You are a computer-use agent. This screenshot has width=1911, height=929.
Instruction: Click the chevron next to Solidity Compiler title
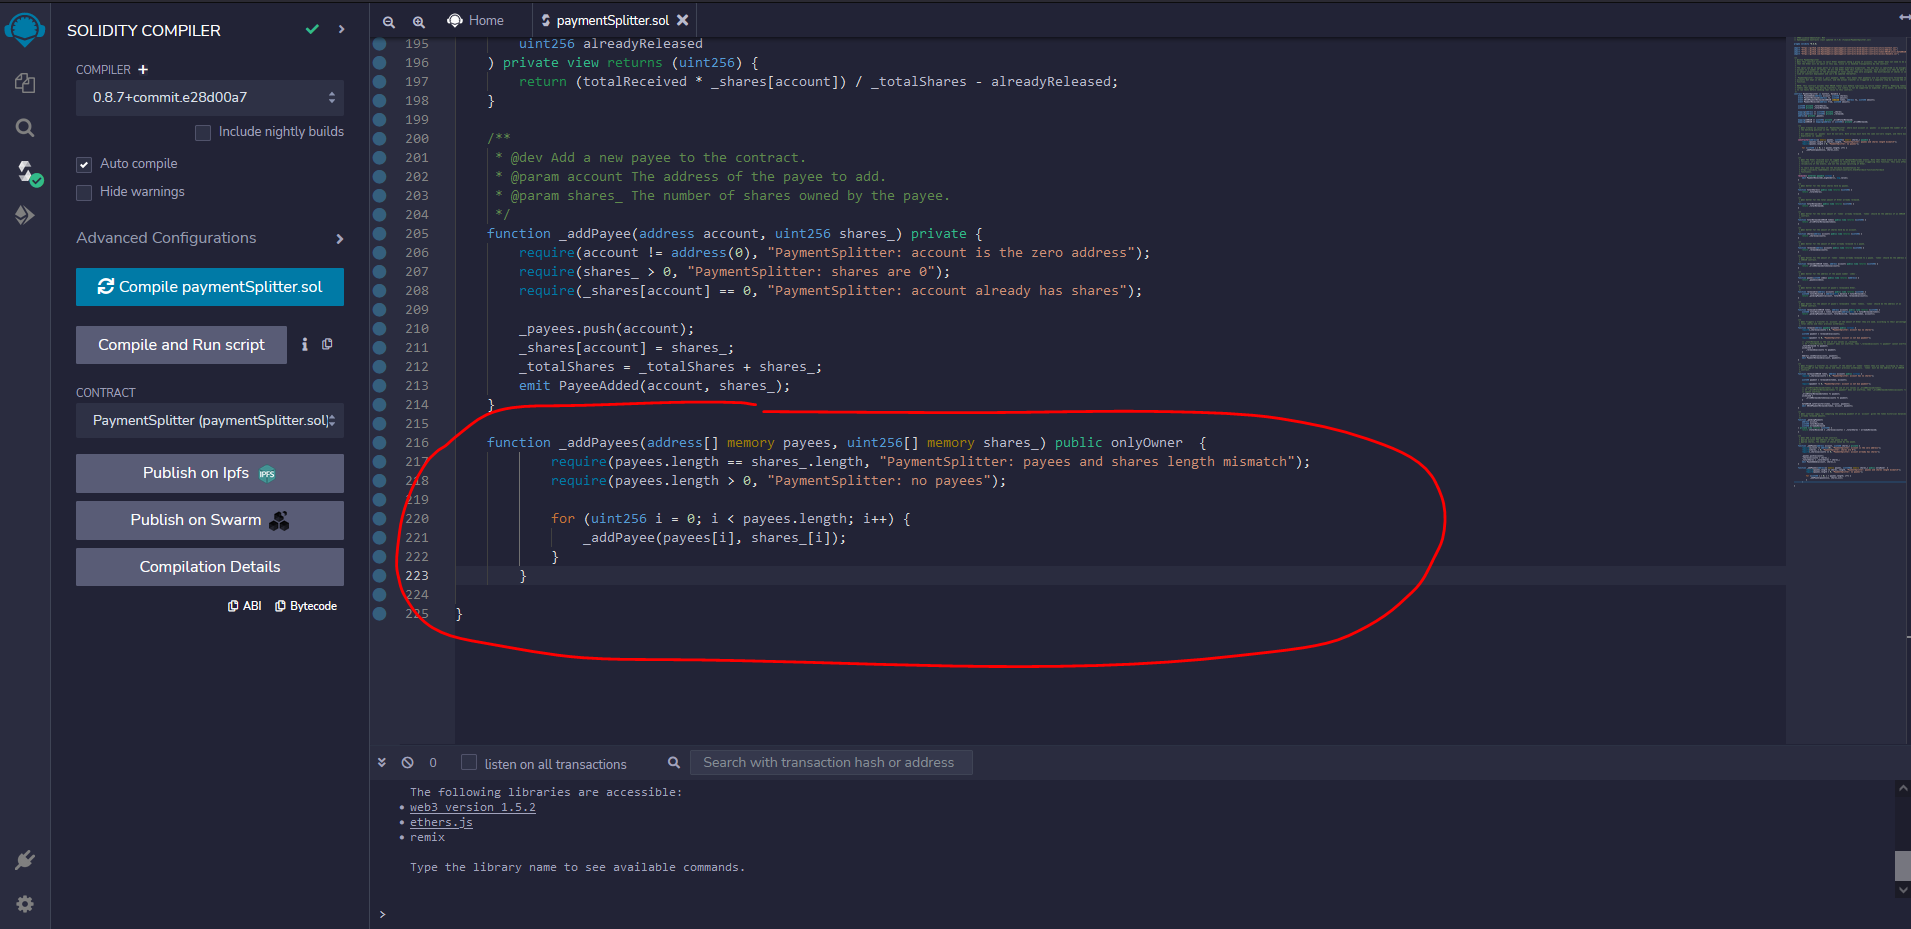pyautogui.click(x=342, y=30)
